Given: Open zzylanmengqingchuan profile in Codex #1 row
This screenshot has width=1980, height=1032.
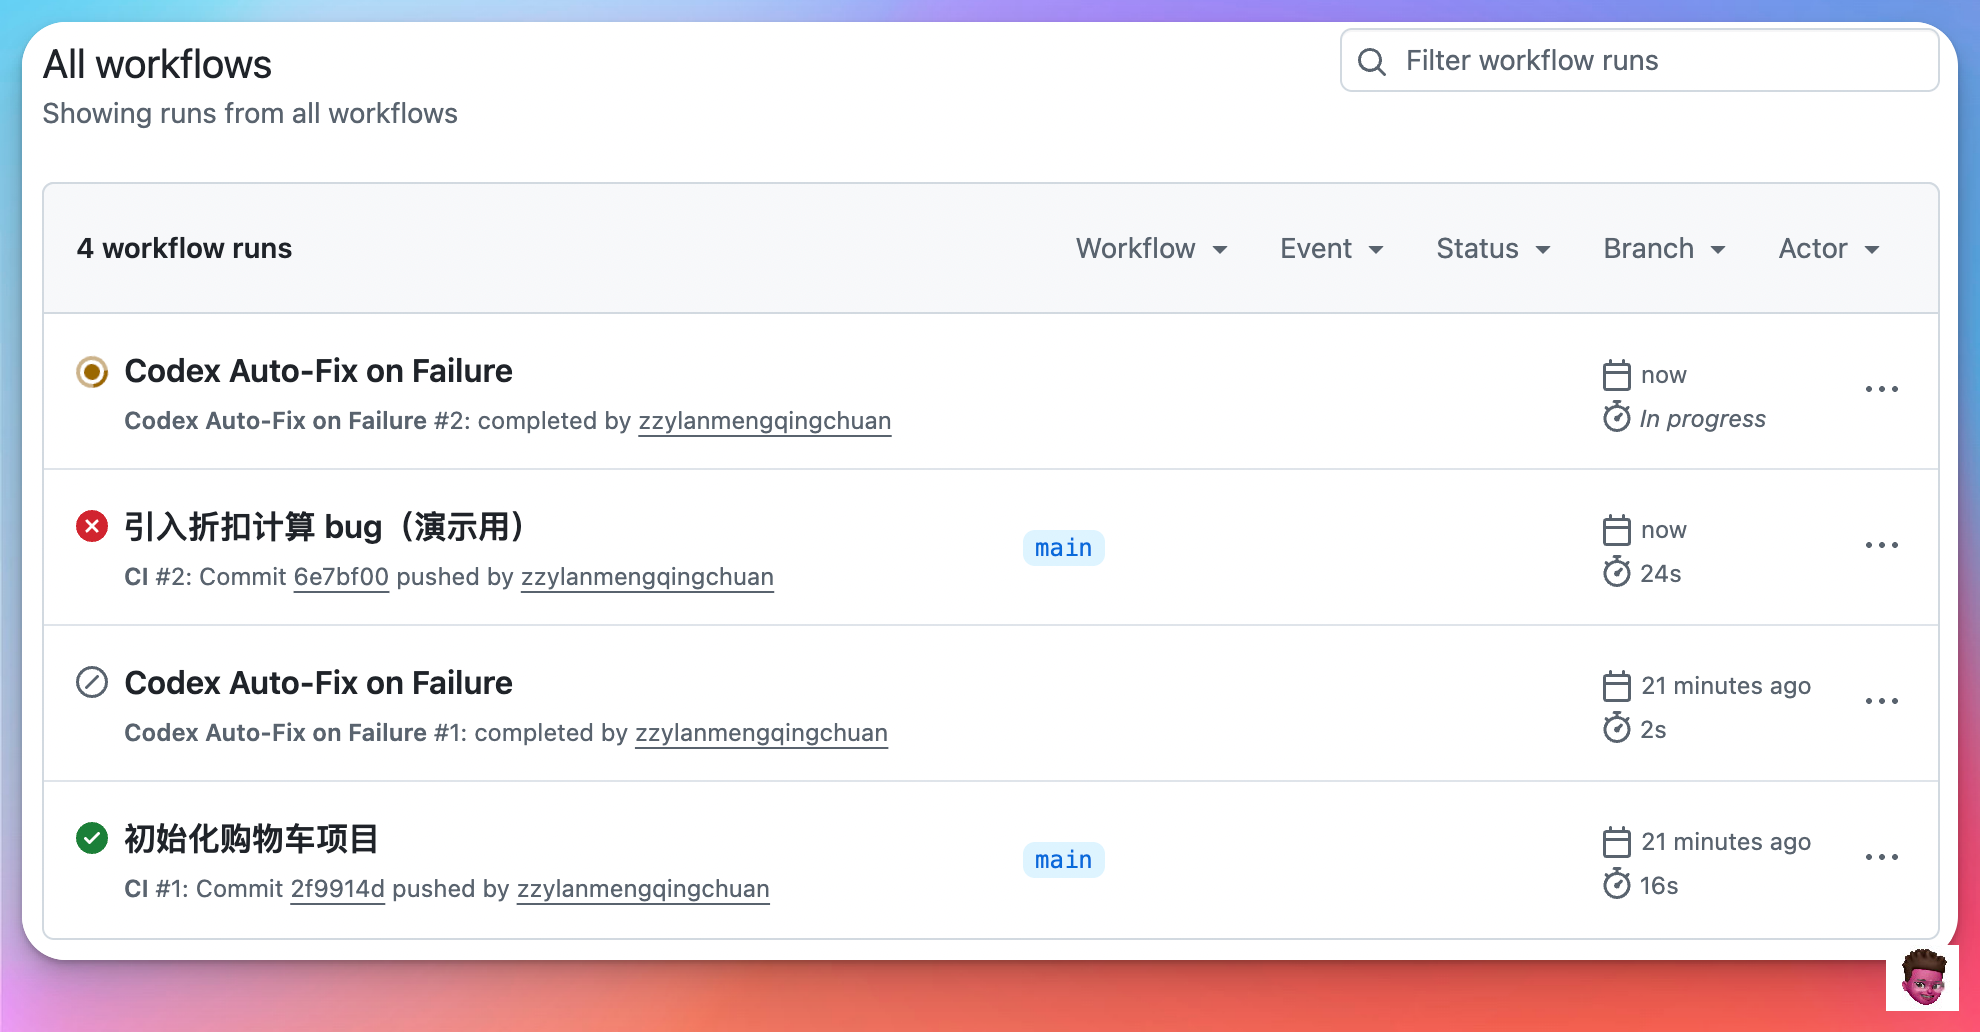Looking at the screenshot, I should coord(761,733).
